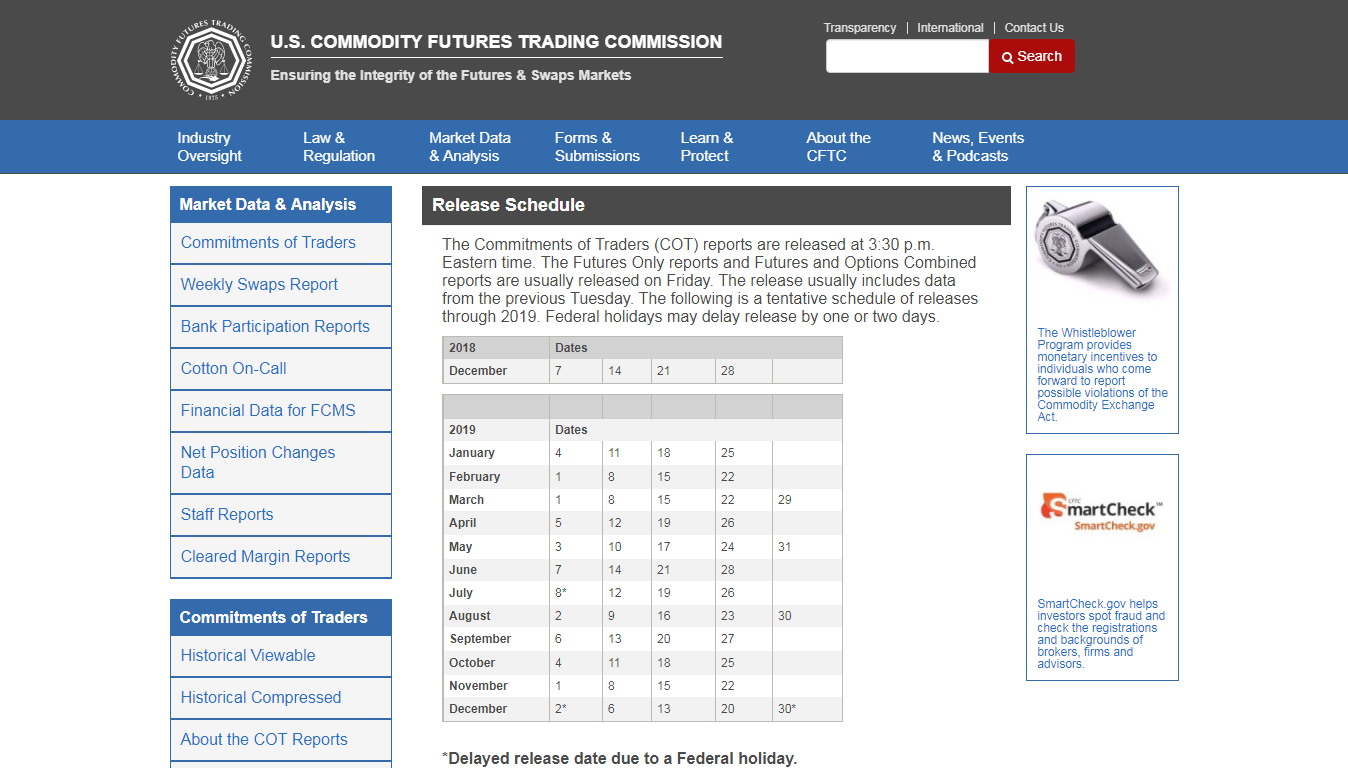Open the Industry Oversight menu
This screenshot has width=1348, height=770.
click(209, 147)
